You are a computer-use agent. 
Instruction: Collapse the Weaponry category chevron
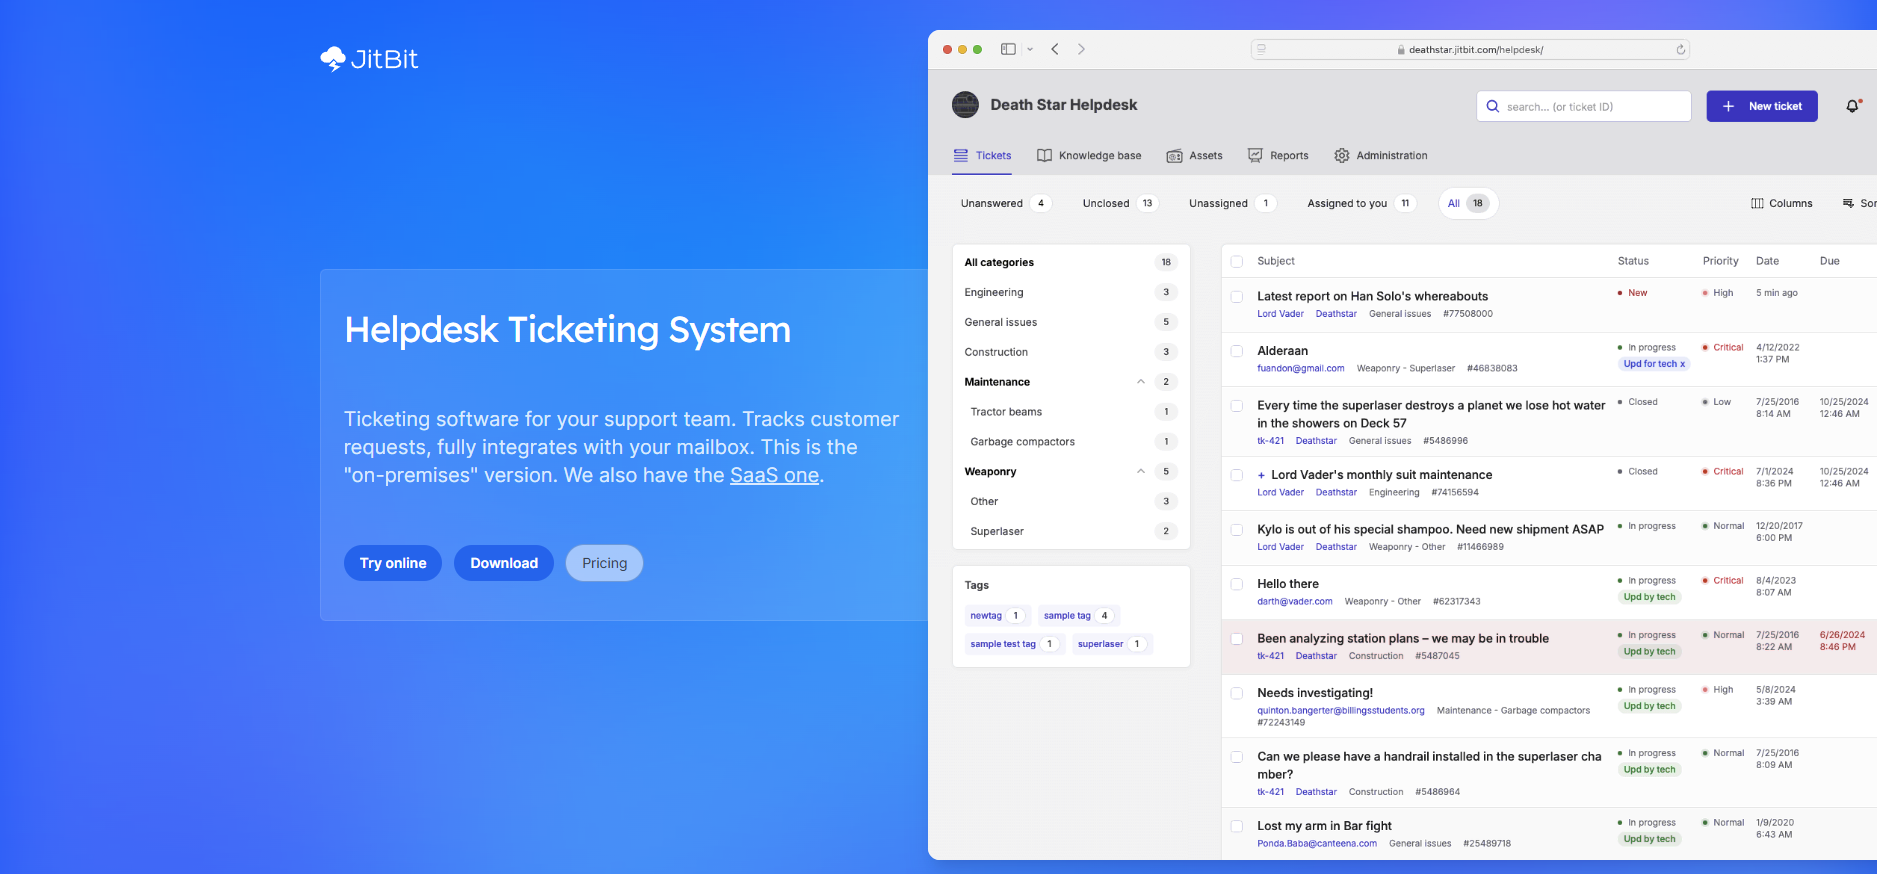(1141, 472)
